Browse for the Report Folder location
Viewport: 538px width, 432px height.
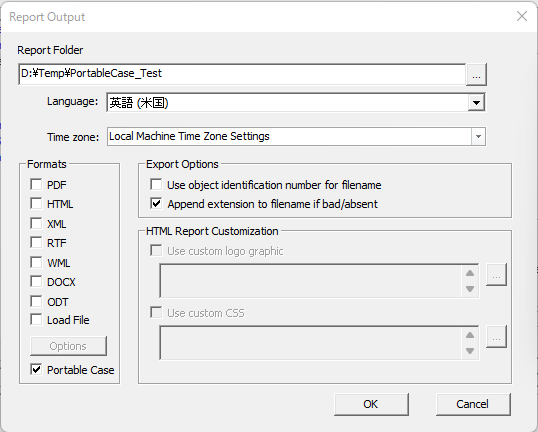476,74
